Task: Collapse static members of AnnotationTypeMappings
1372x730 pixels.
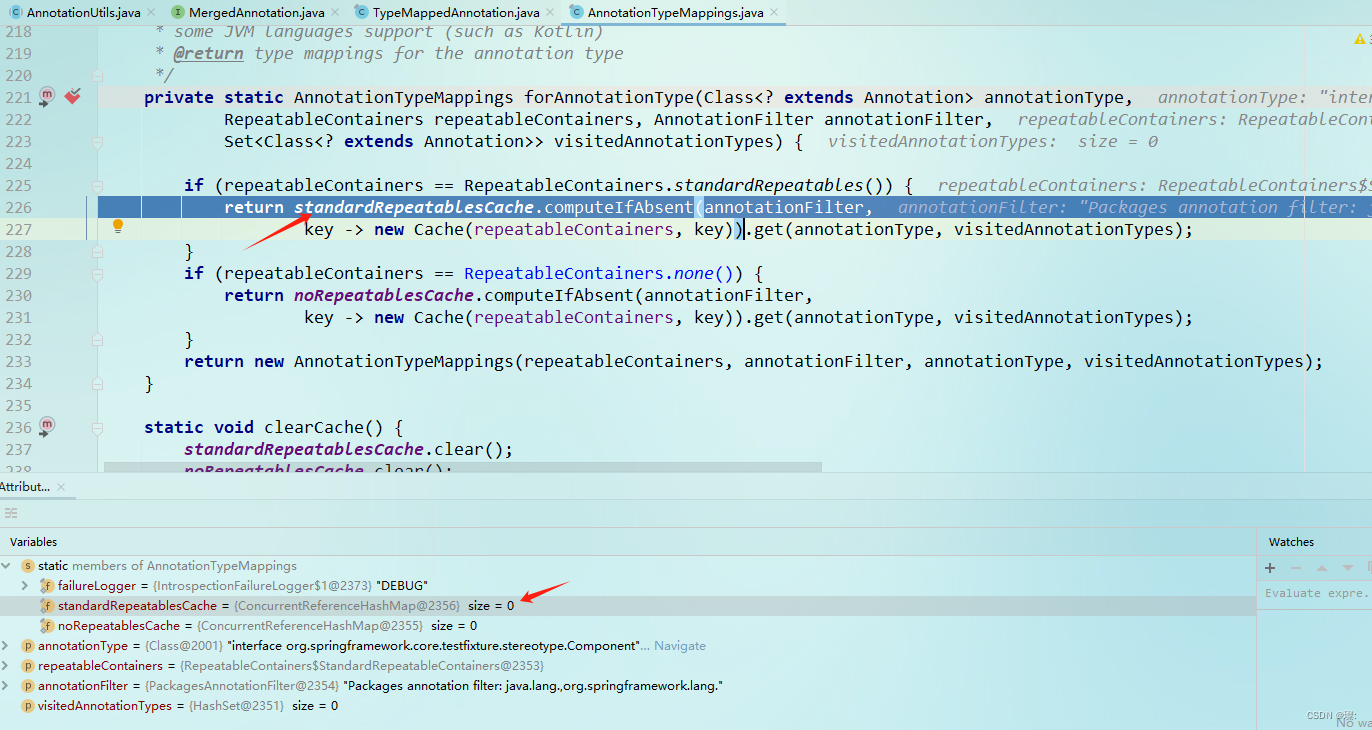Action: (7, 566)
